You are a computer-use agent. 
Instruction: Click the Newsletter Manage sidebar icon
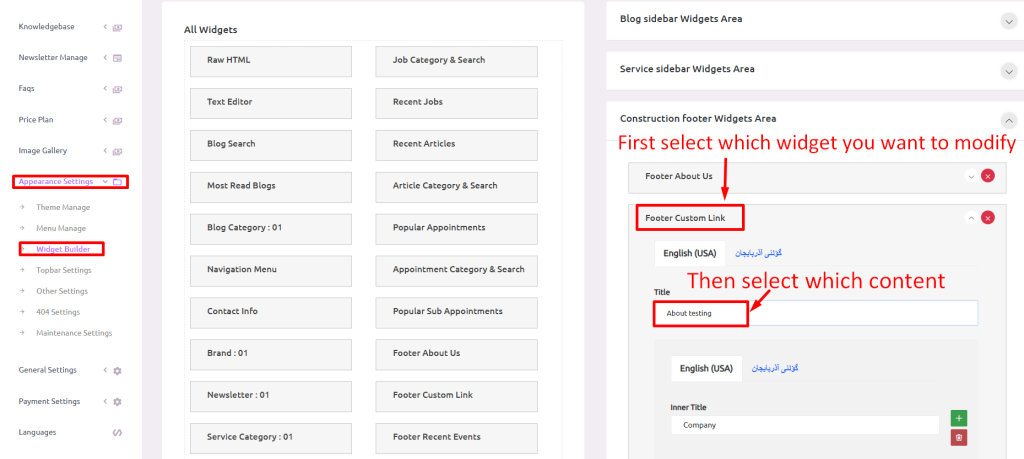(118, 57)
